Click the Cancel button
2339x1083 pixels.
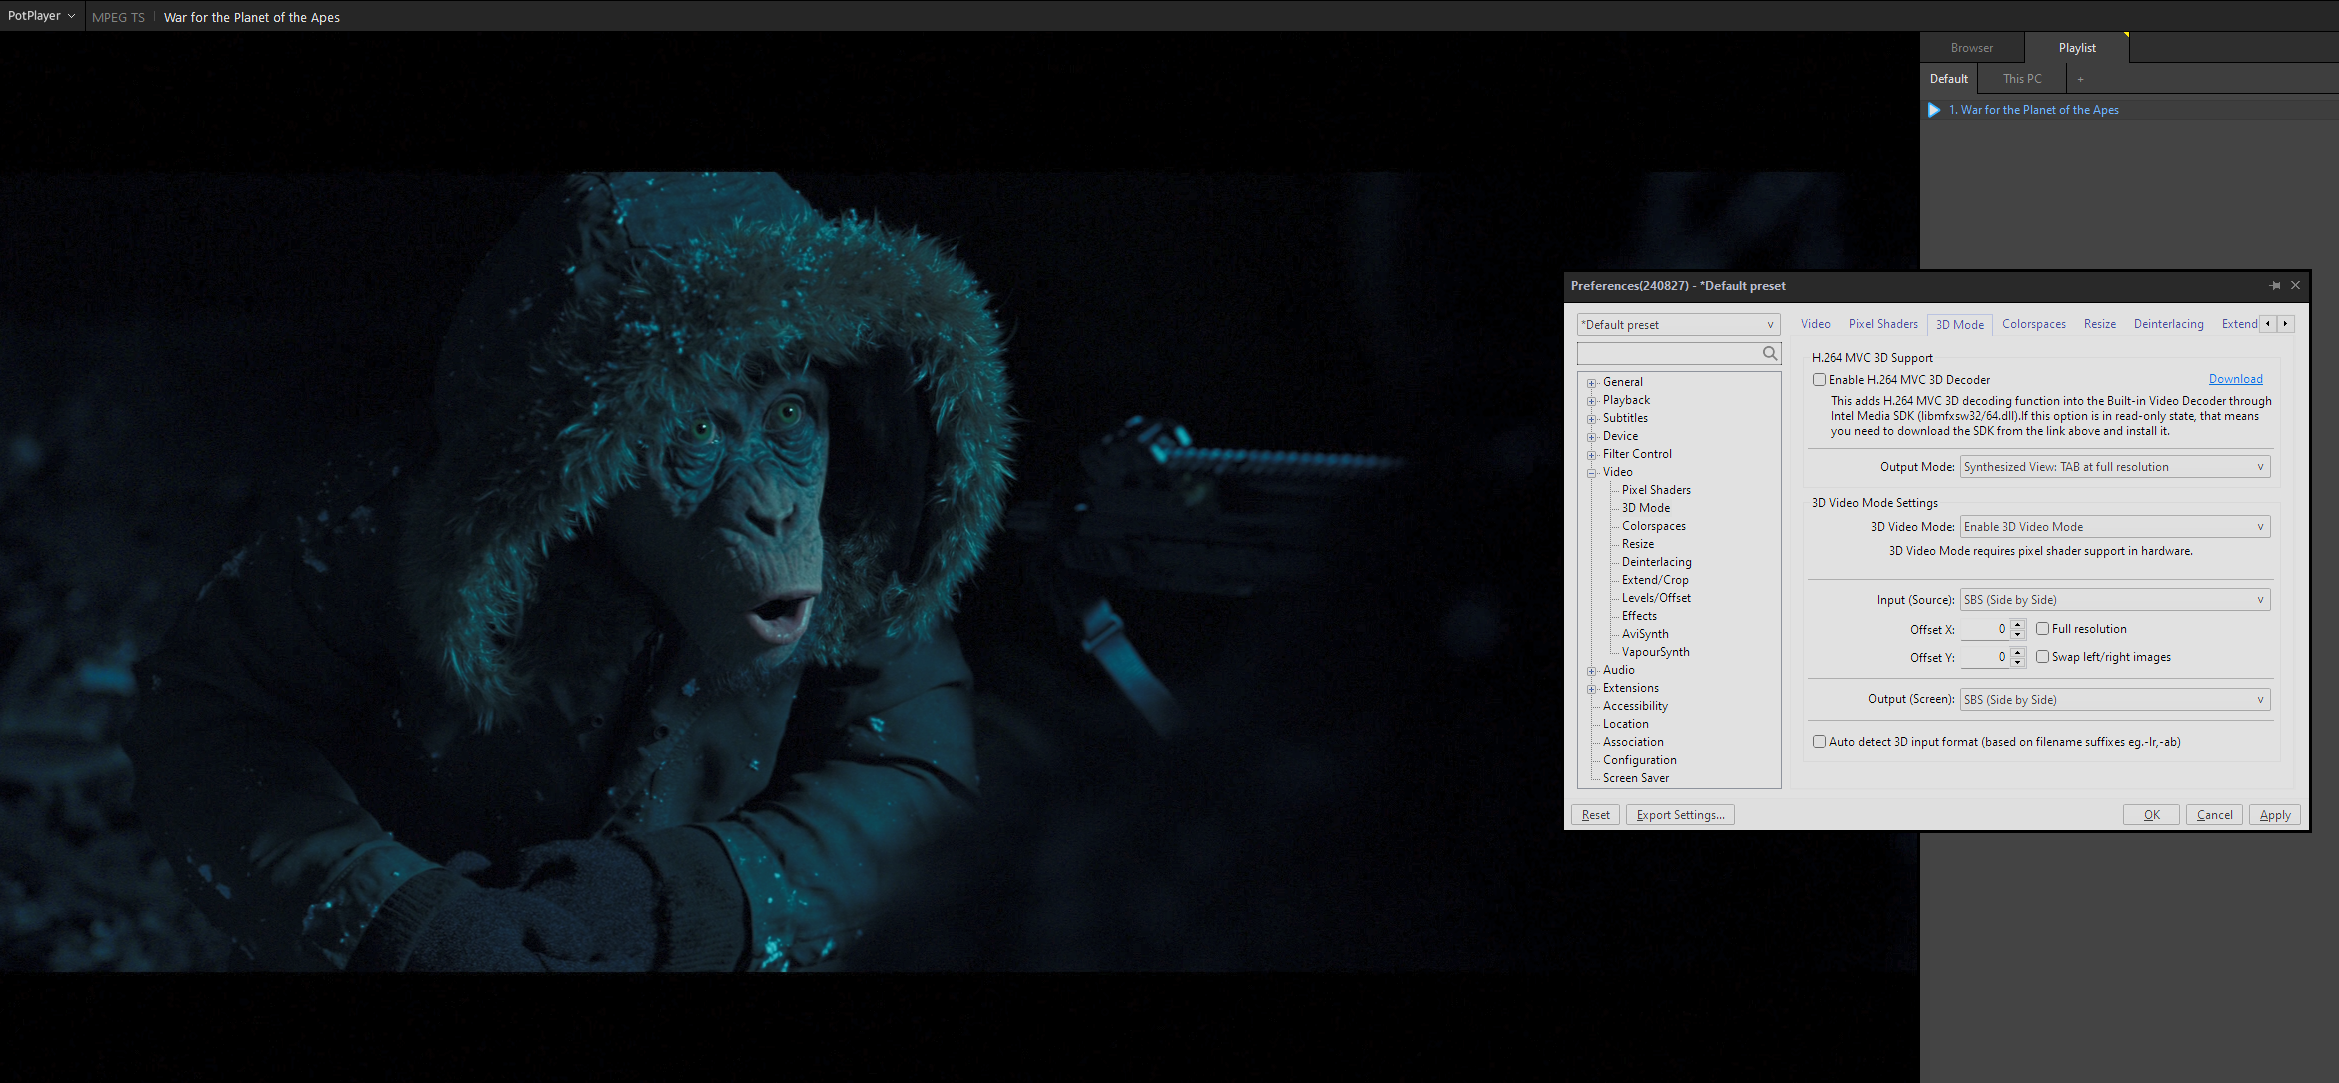[2214, 815]
